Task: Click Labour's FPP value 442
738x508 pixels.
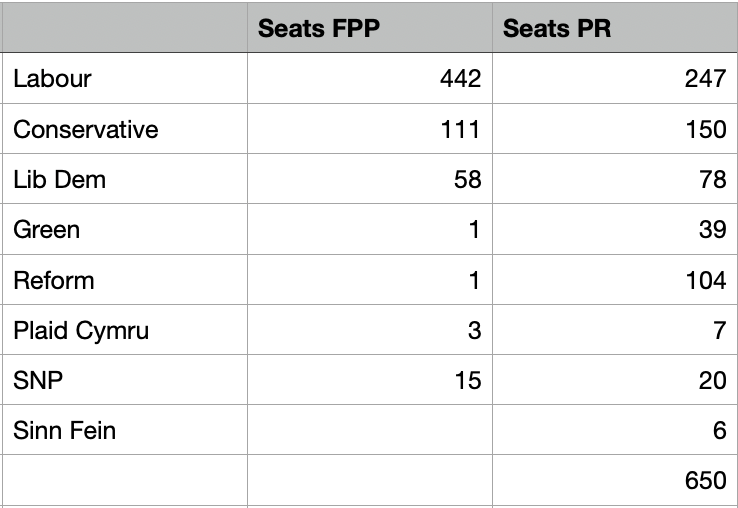Action: click(369, 79)
